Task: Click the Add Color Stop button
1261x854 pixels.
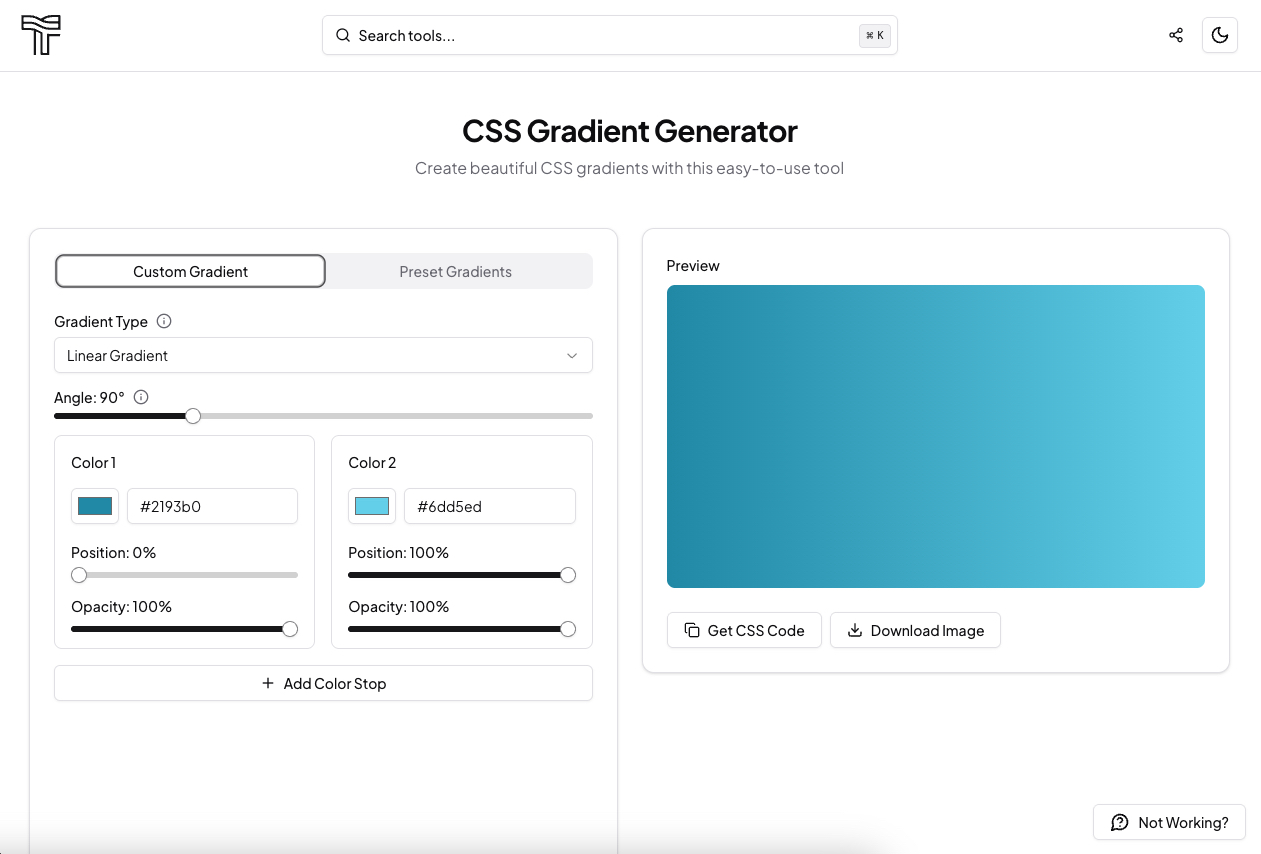Action: click(x=323, y=683)
